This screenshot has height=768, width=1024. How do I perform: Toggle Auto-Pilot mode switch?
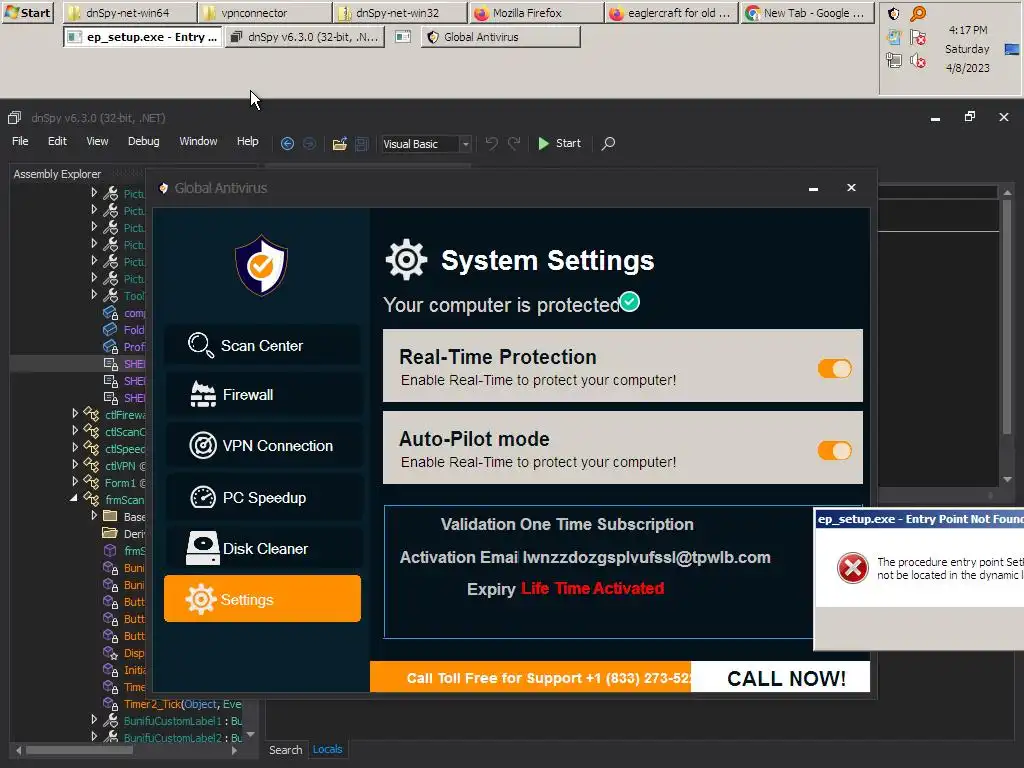pyautogui.click(x=835, y=451)
